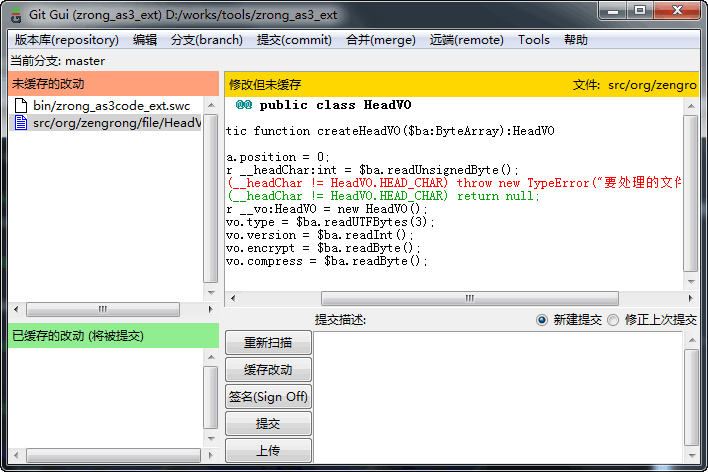Click file icon beside bin/zrong_as3code_ext.swc
The image size is (708, 472).
pos(21,105)
